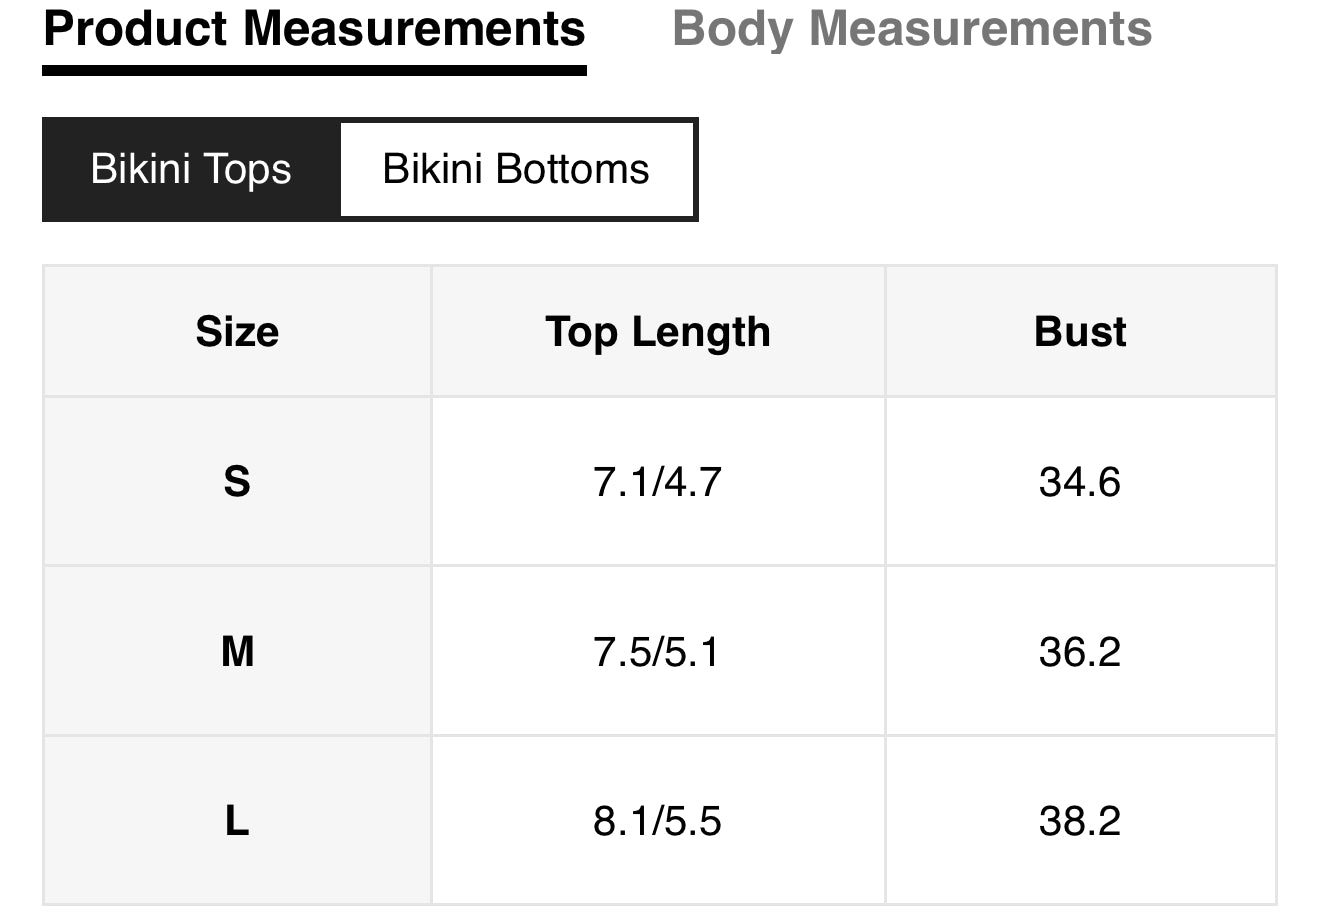Click the Top Length column header

(658, 332)
